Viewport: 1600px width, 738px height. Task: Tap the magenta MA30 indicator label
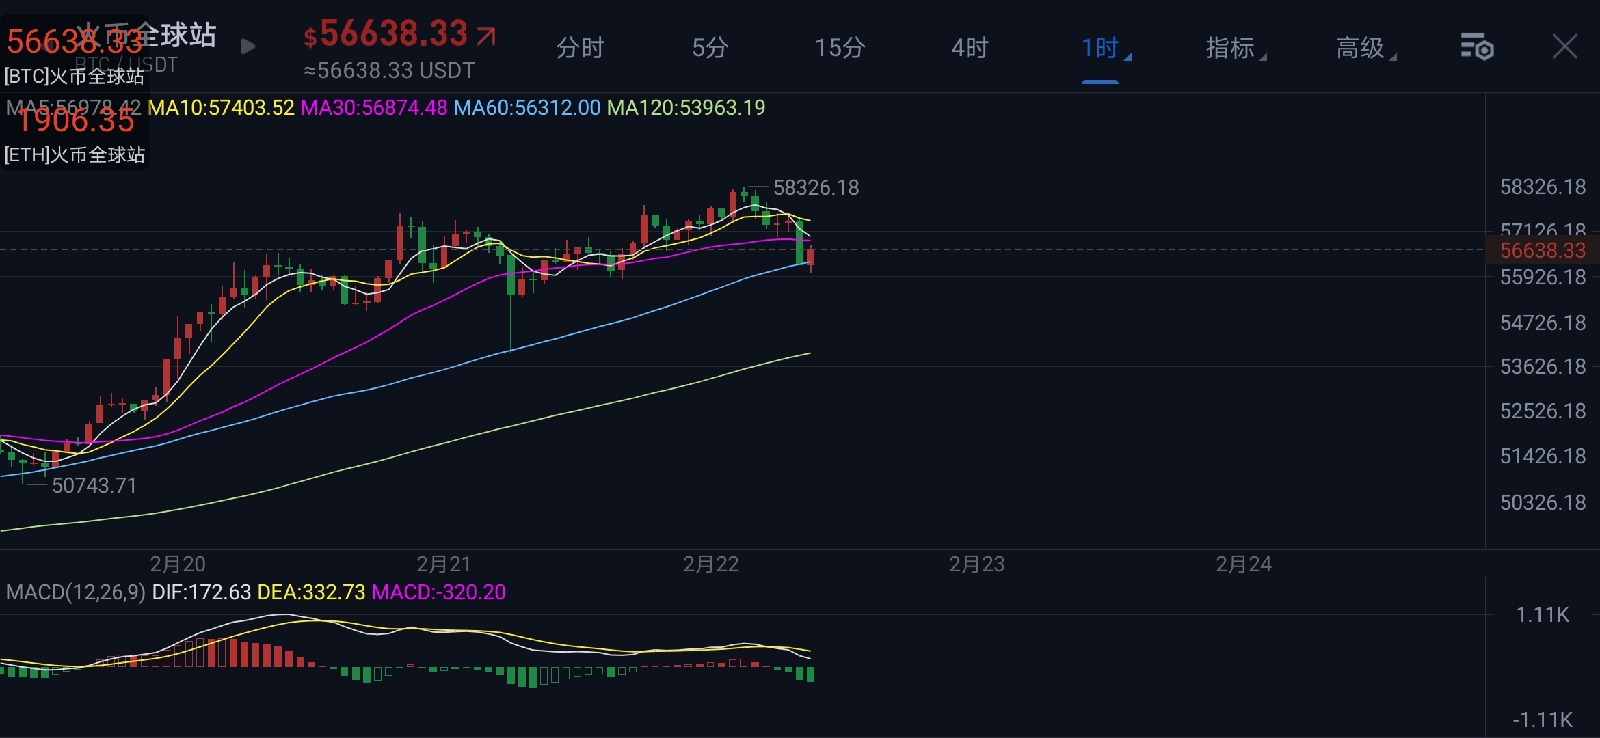(x=374, y=108)
